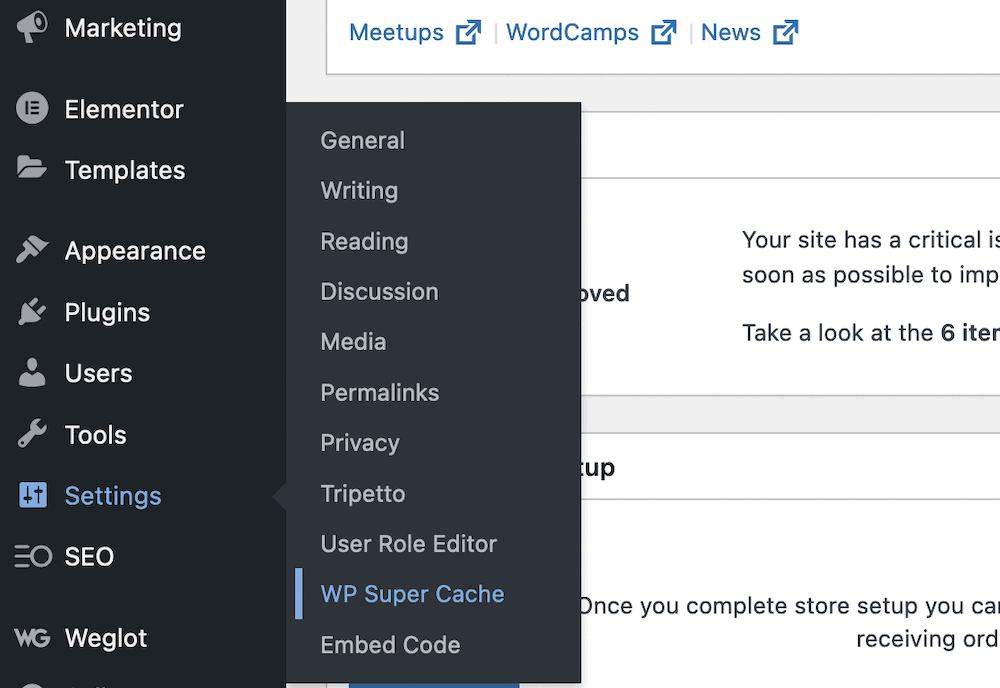Follow the WordCamps link
Image resolution: width=1000 pixels, height=688 pixels.
coord(572,33)
